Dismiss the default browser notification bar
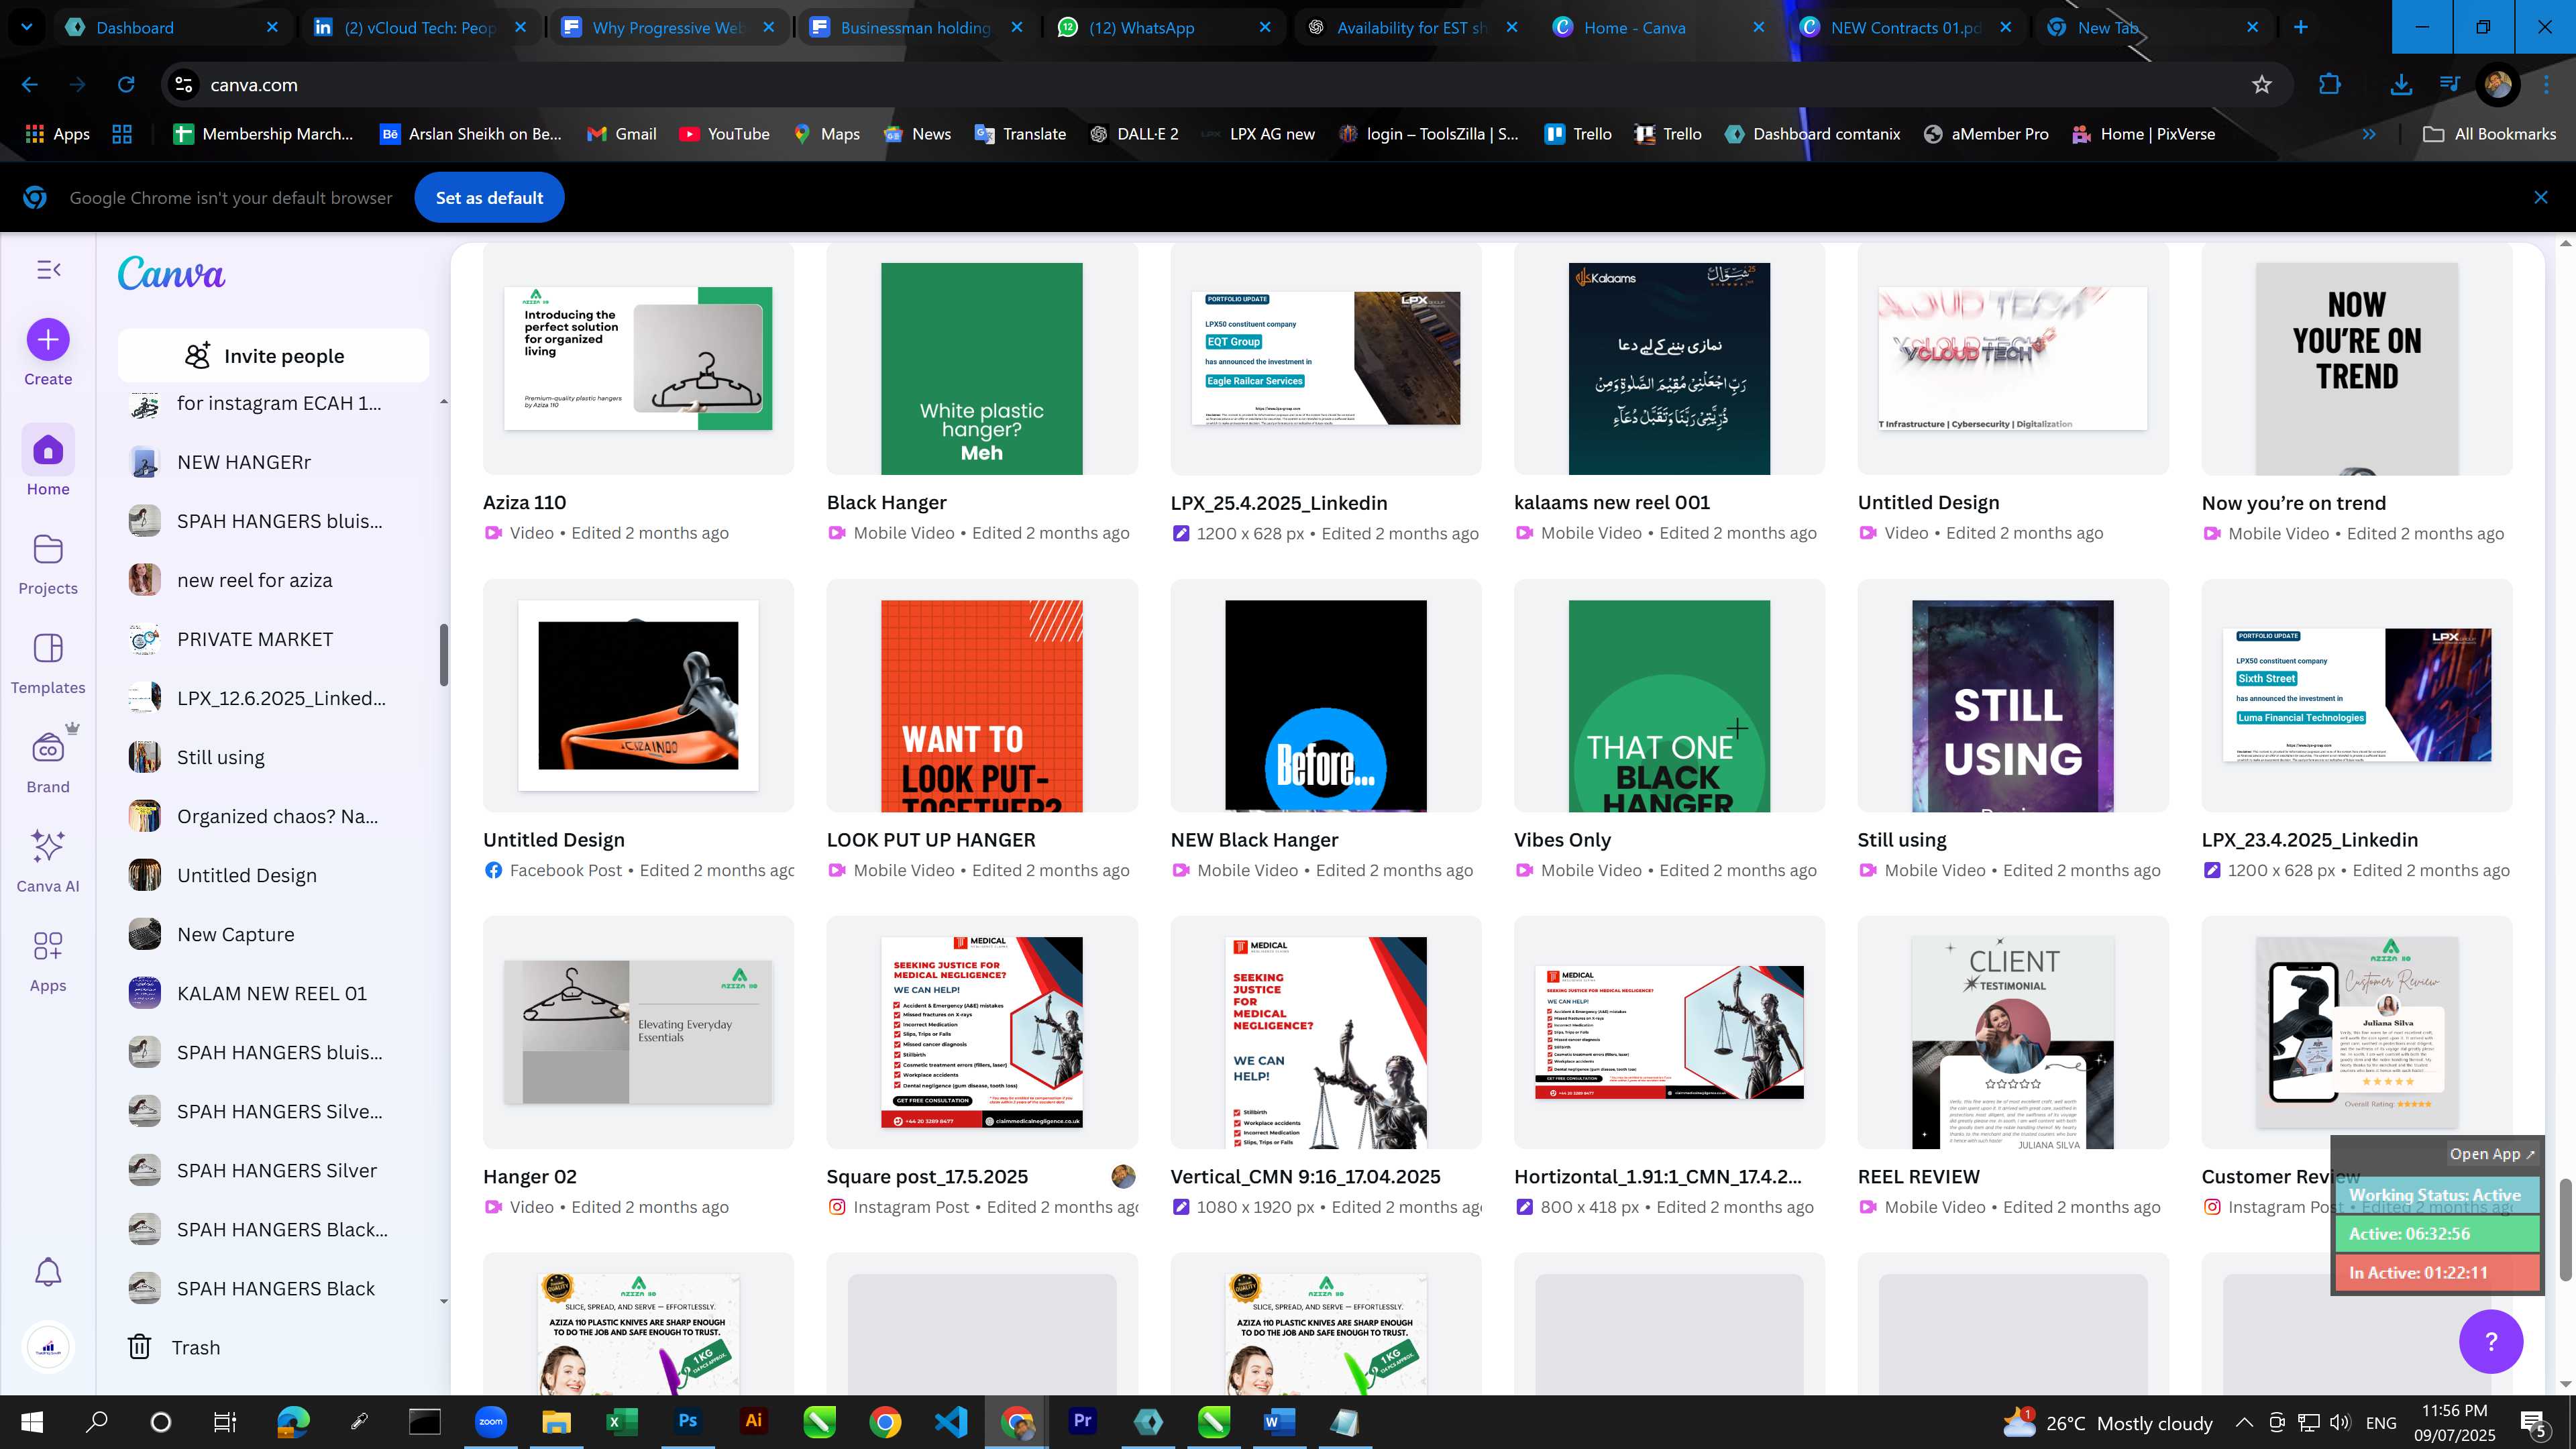The width and height of the screenshot is (2576, 1449). tap(2541, 198)
